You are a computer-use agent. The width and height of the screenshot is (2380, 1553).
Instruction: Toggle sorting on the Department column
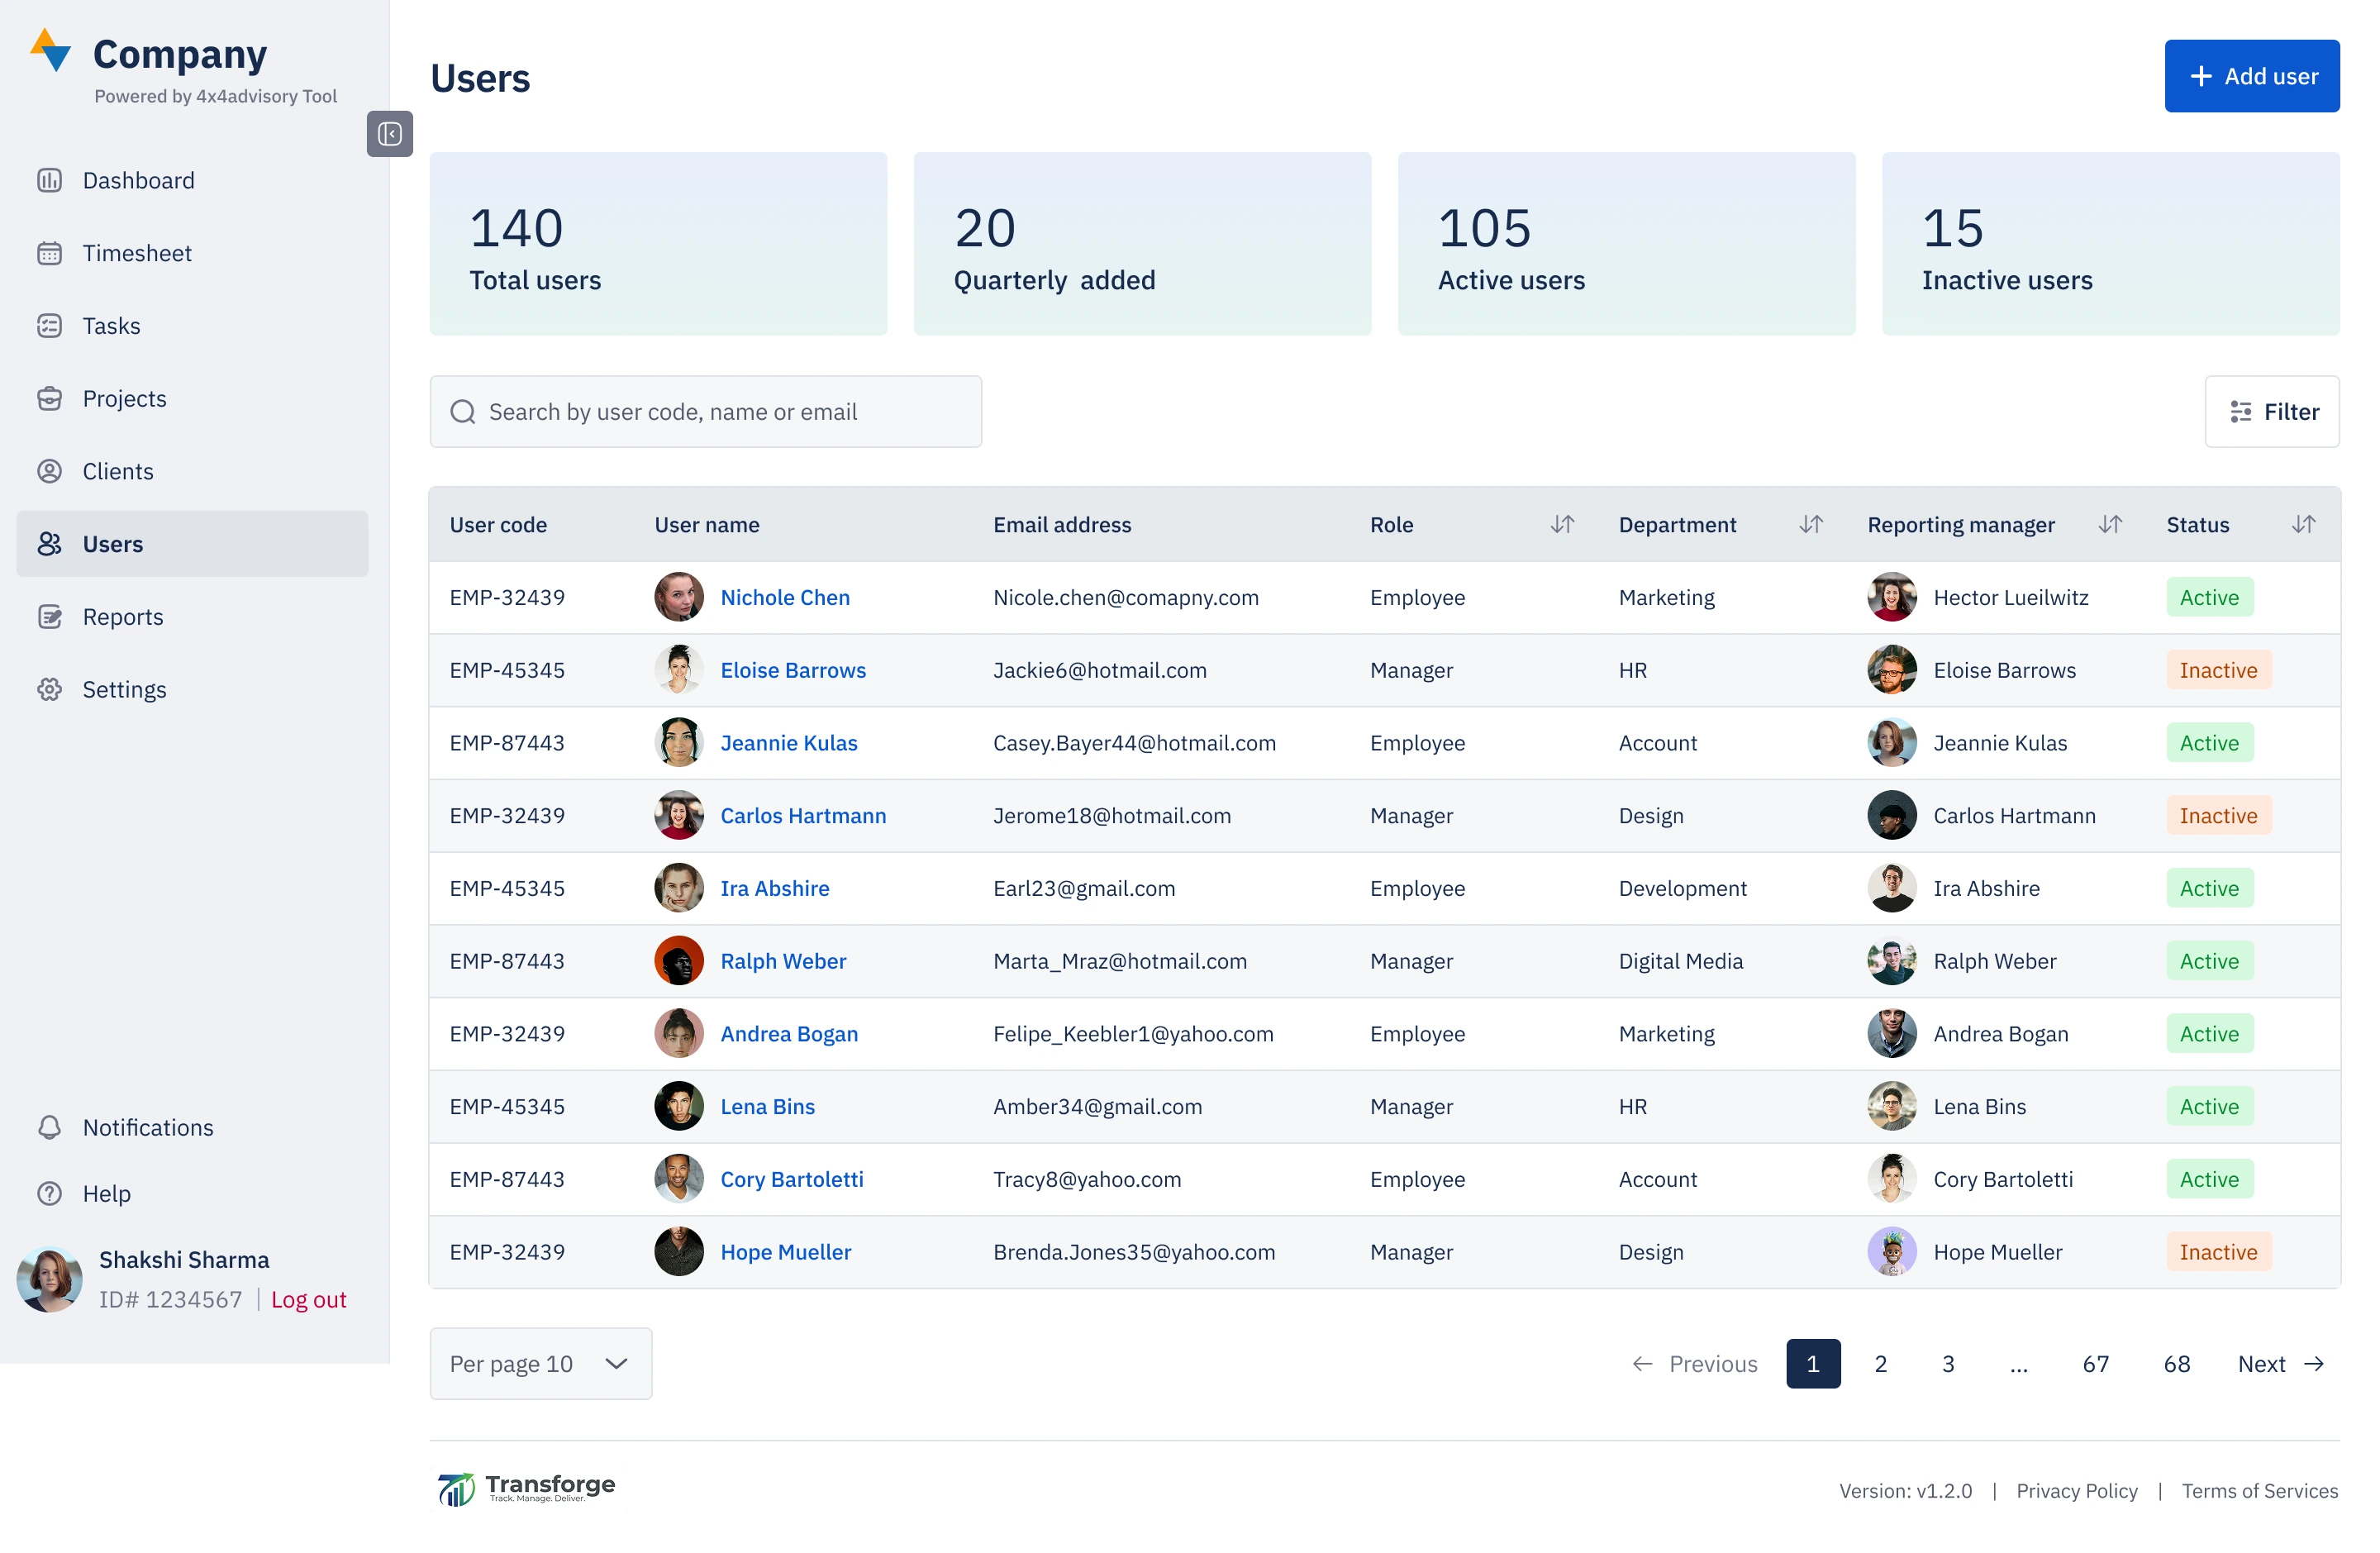coord(1811,524)
